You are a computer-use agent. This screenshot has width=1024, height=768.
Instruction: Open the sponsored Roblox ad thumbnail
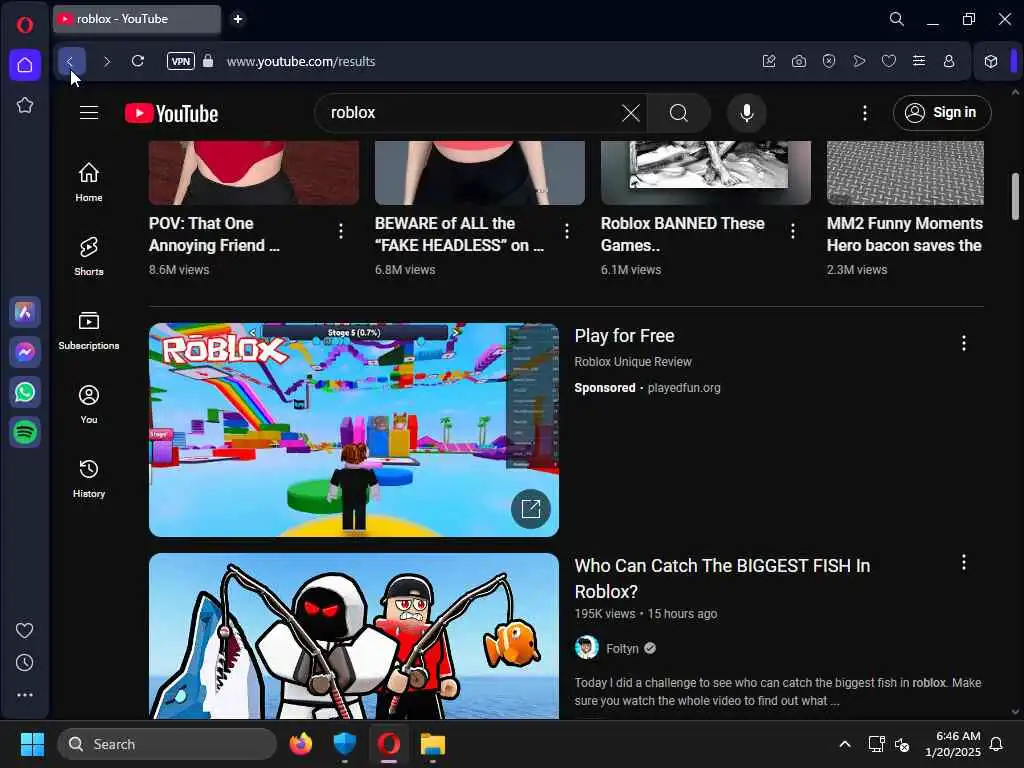pos(353,430)
